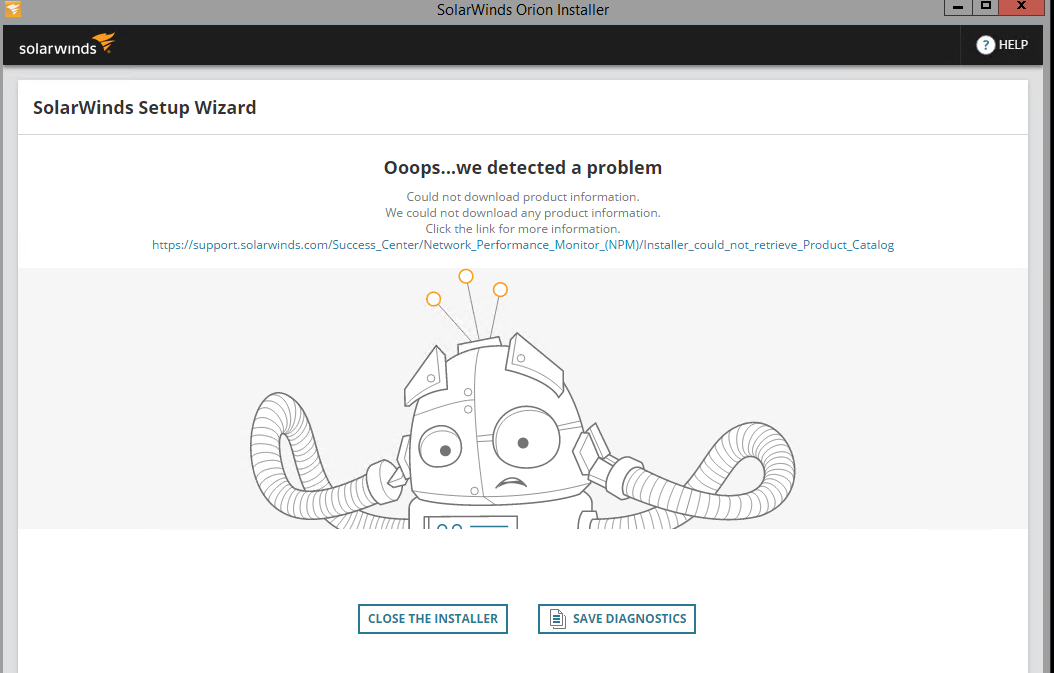Open the HELP label in header
The width and height of the screenshot is (1054, 673).
tap(1013, 45)
